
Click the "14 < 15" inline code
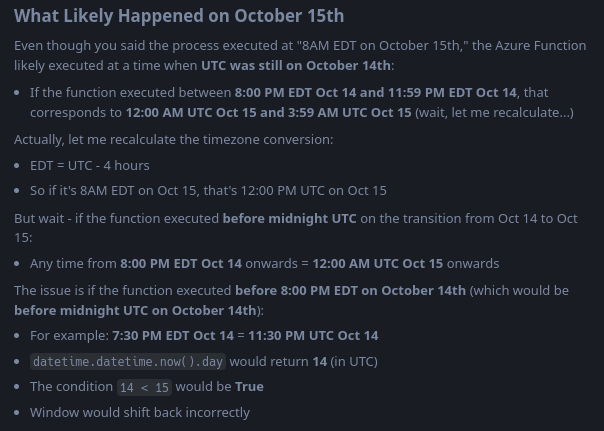[x=144, y=388]
